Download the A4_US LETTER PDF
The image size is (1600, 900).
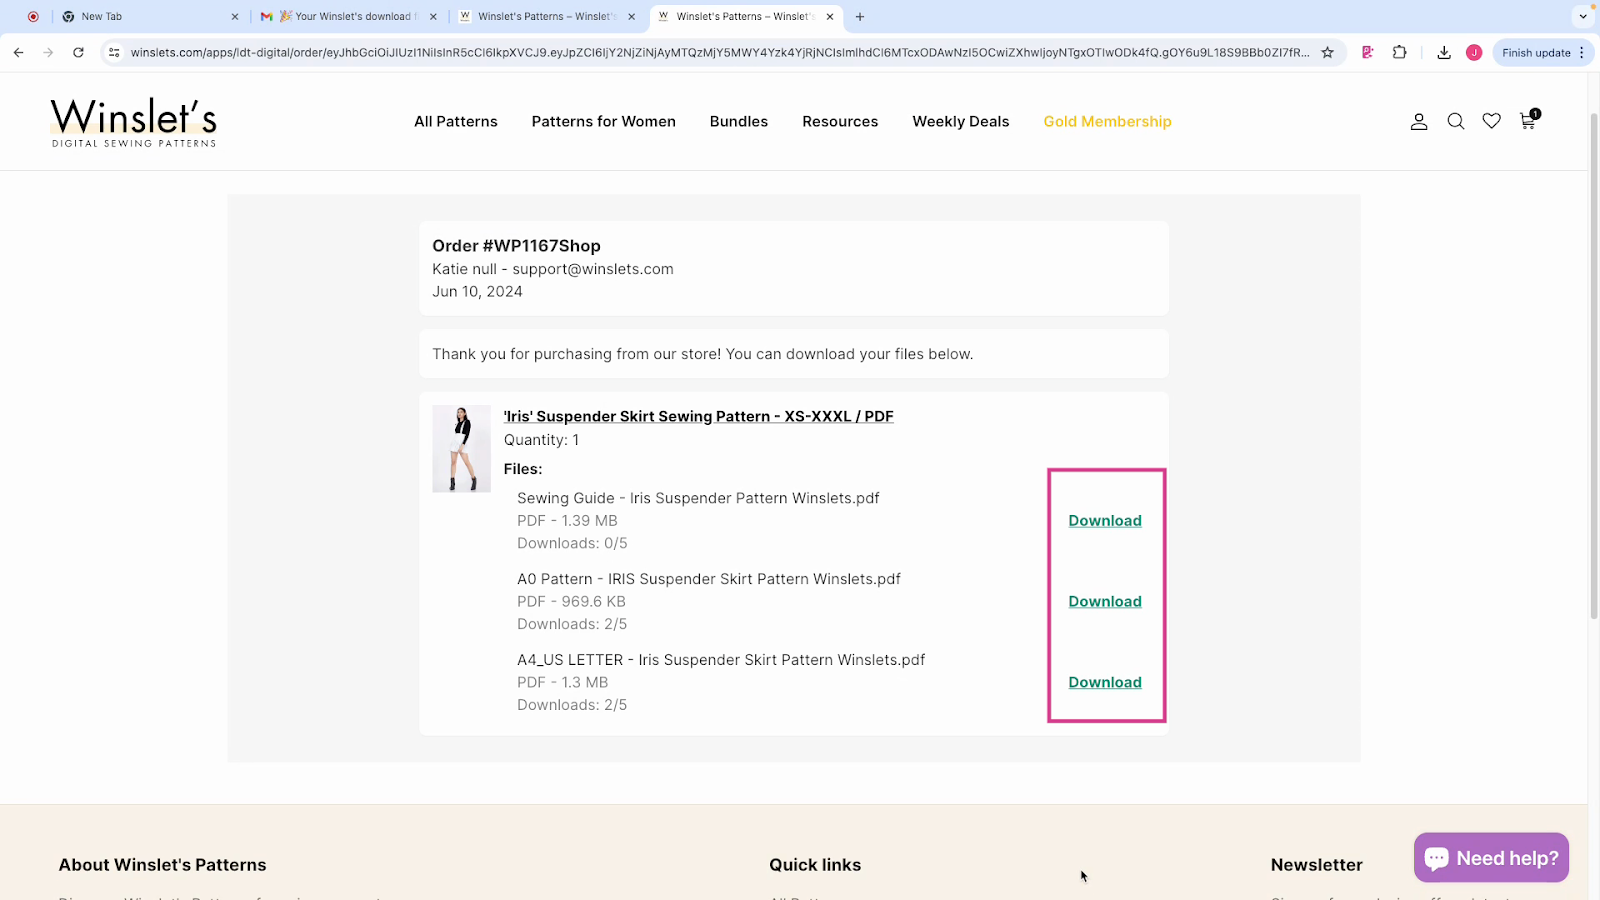click(1105, 683)
